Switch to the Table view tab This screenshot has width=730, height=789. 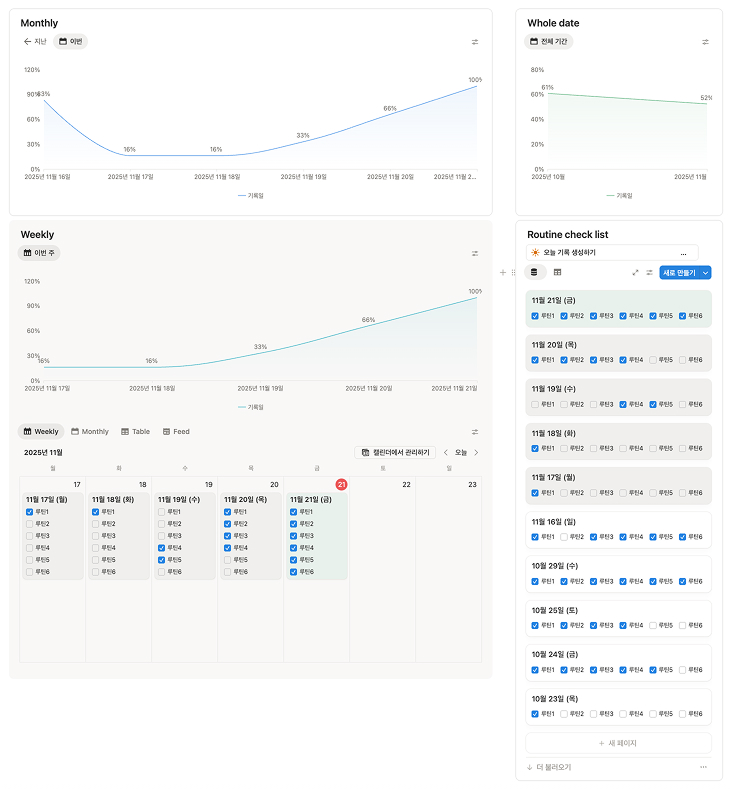[135, 432]
